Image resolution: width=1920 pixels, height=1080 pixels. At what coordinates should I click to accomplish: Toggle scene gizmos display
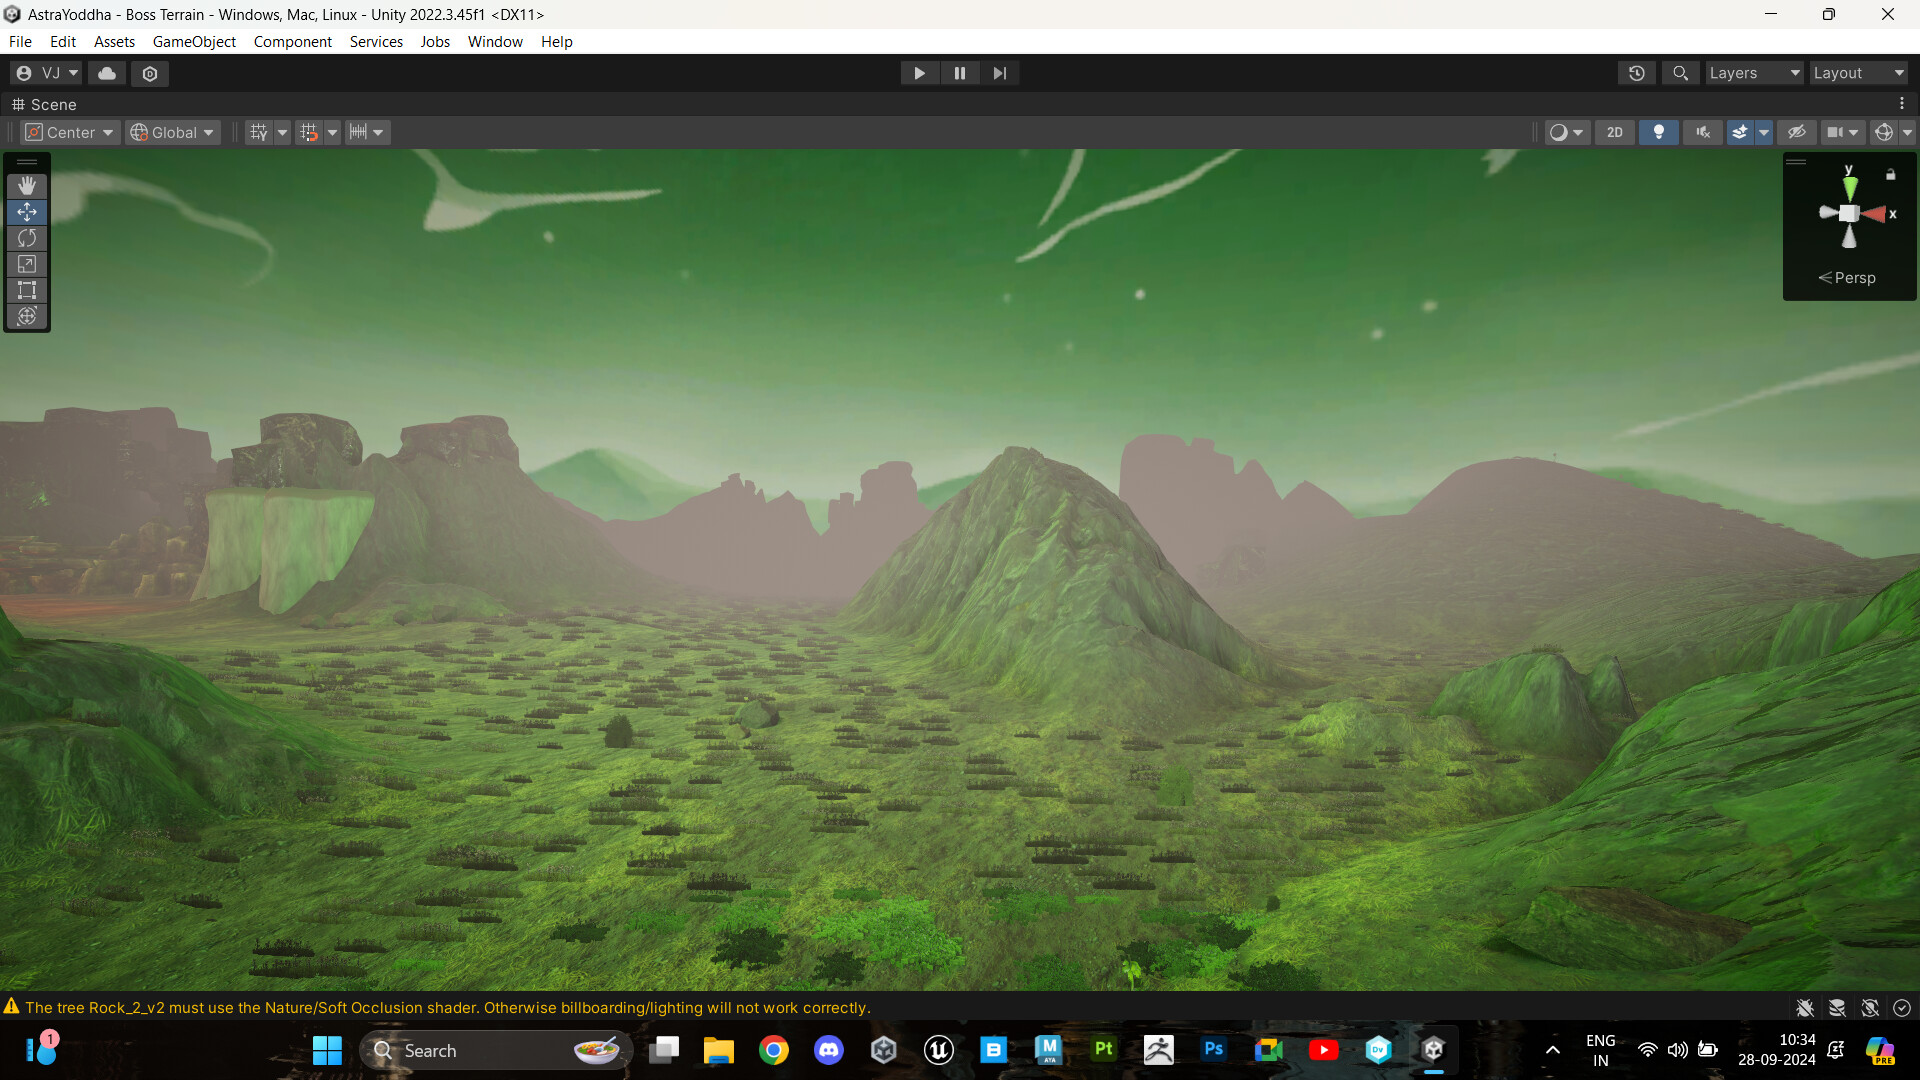tap(1884, 132)
